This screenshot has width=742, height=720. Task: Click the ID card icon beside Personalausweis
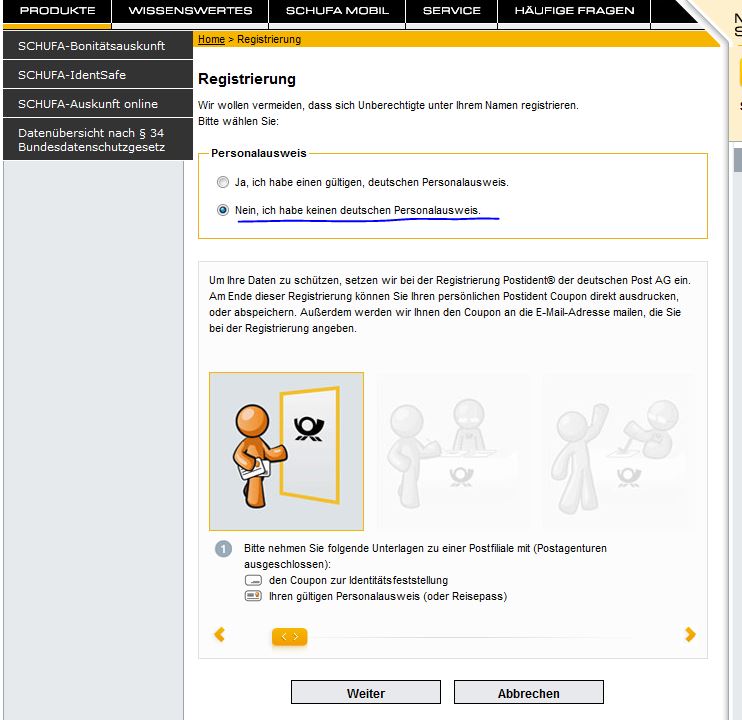[253, 596]
